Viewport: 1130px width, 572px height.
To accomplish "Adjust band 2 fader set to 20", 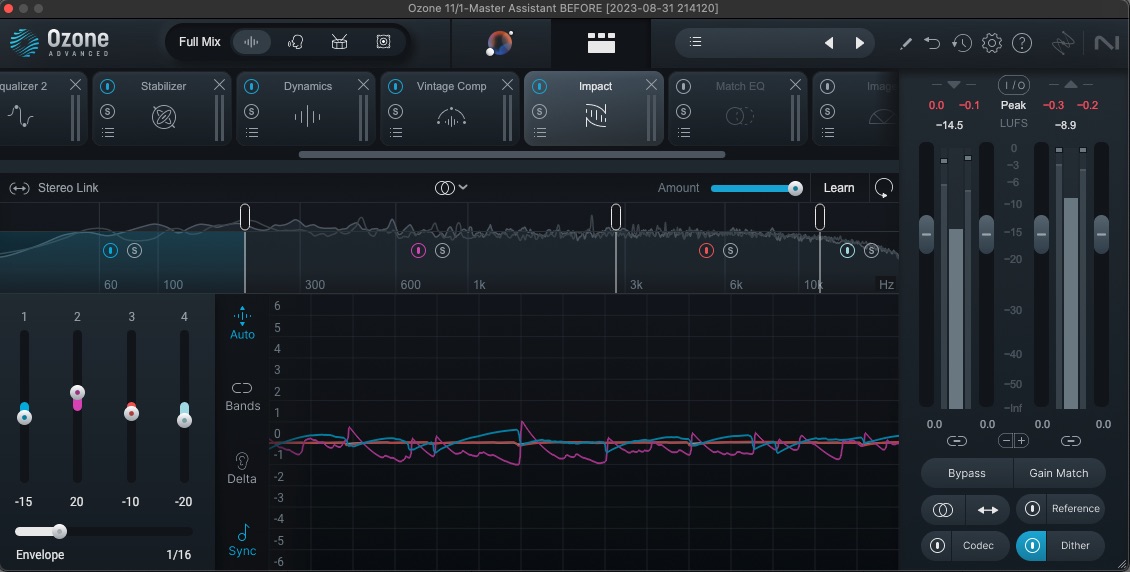I will (77, 393).
